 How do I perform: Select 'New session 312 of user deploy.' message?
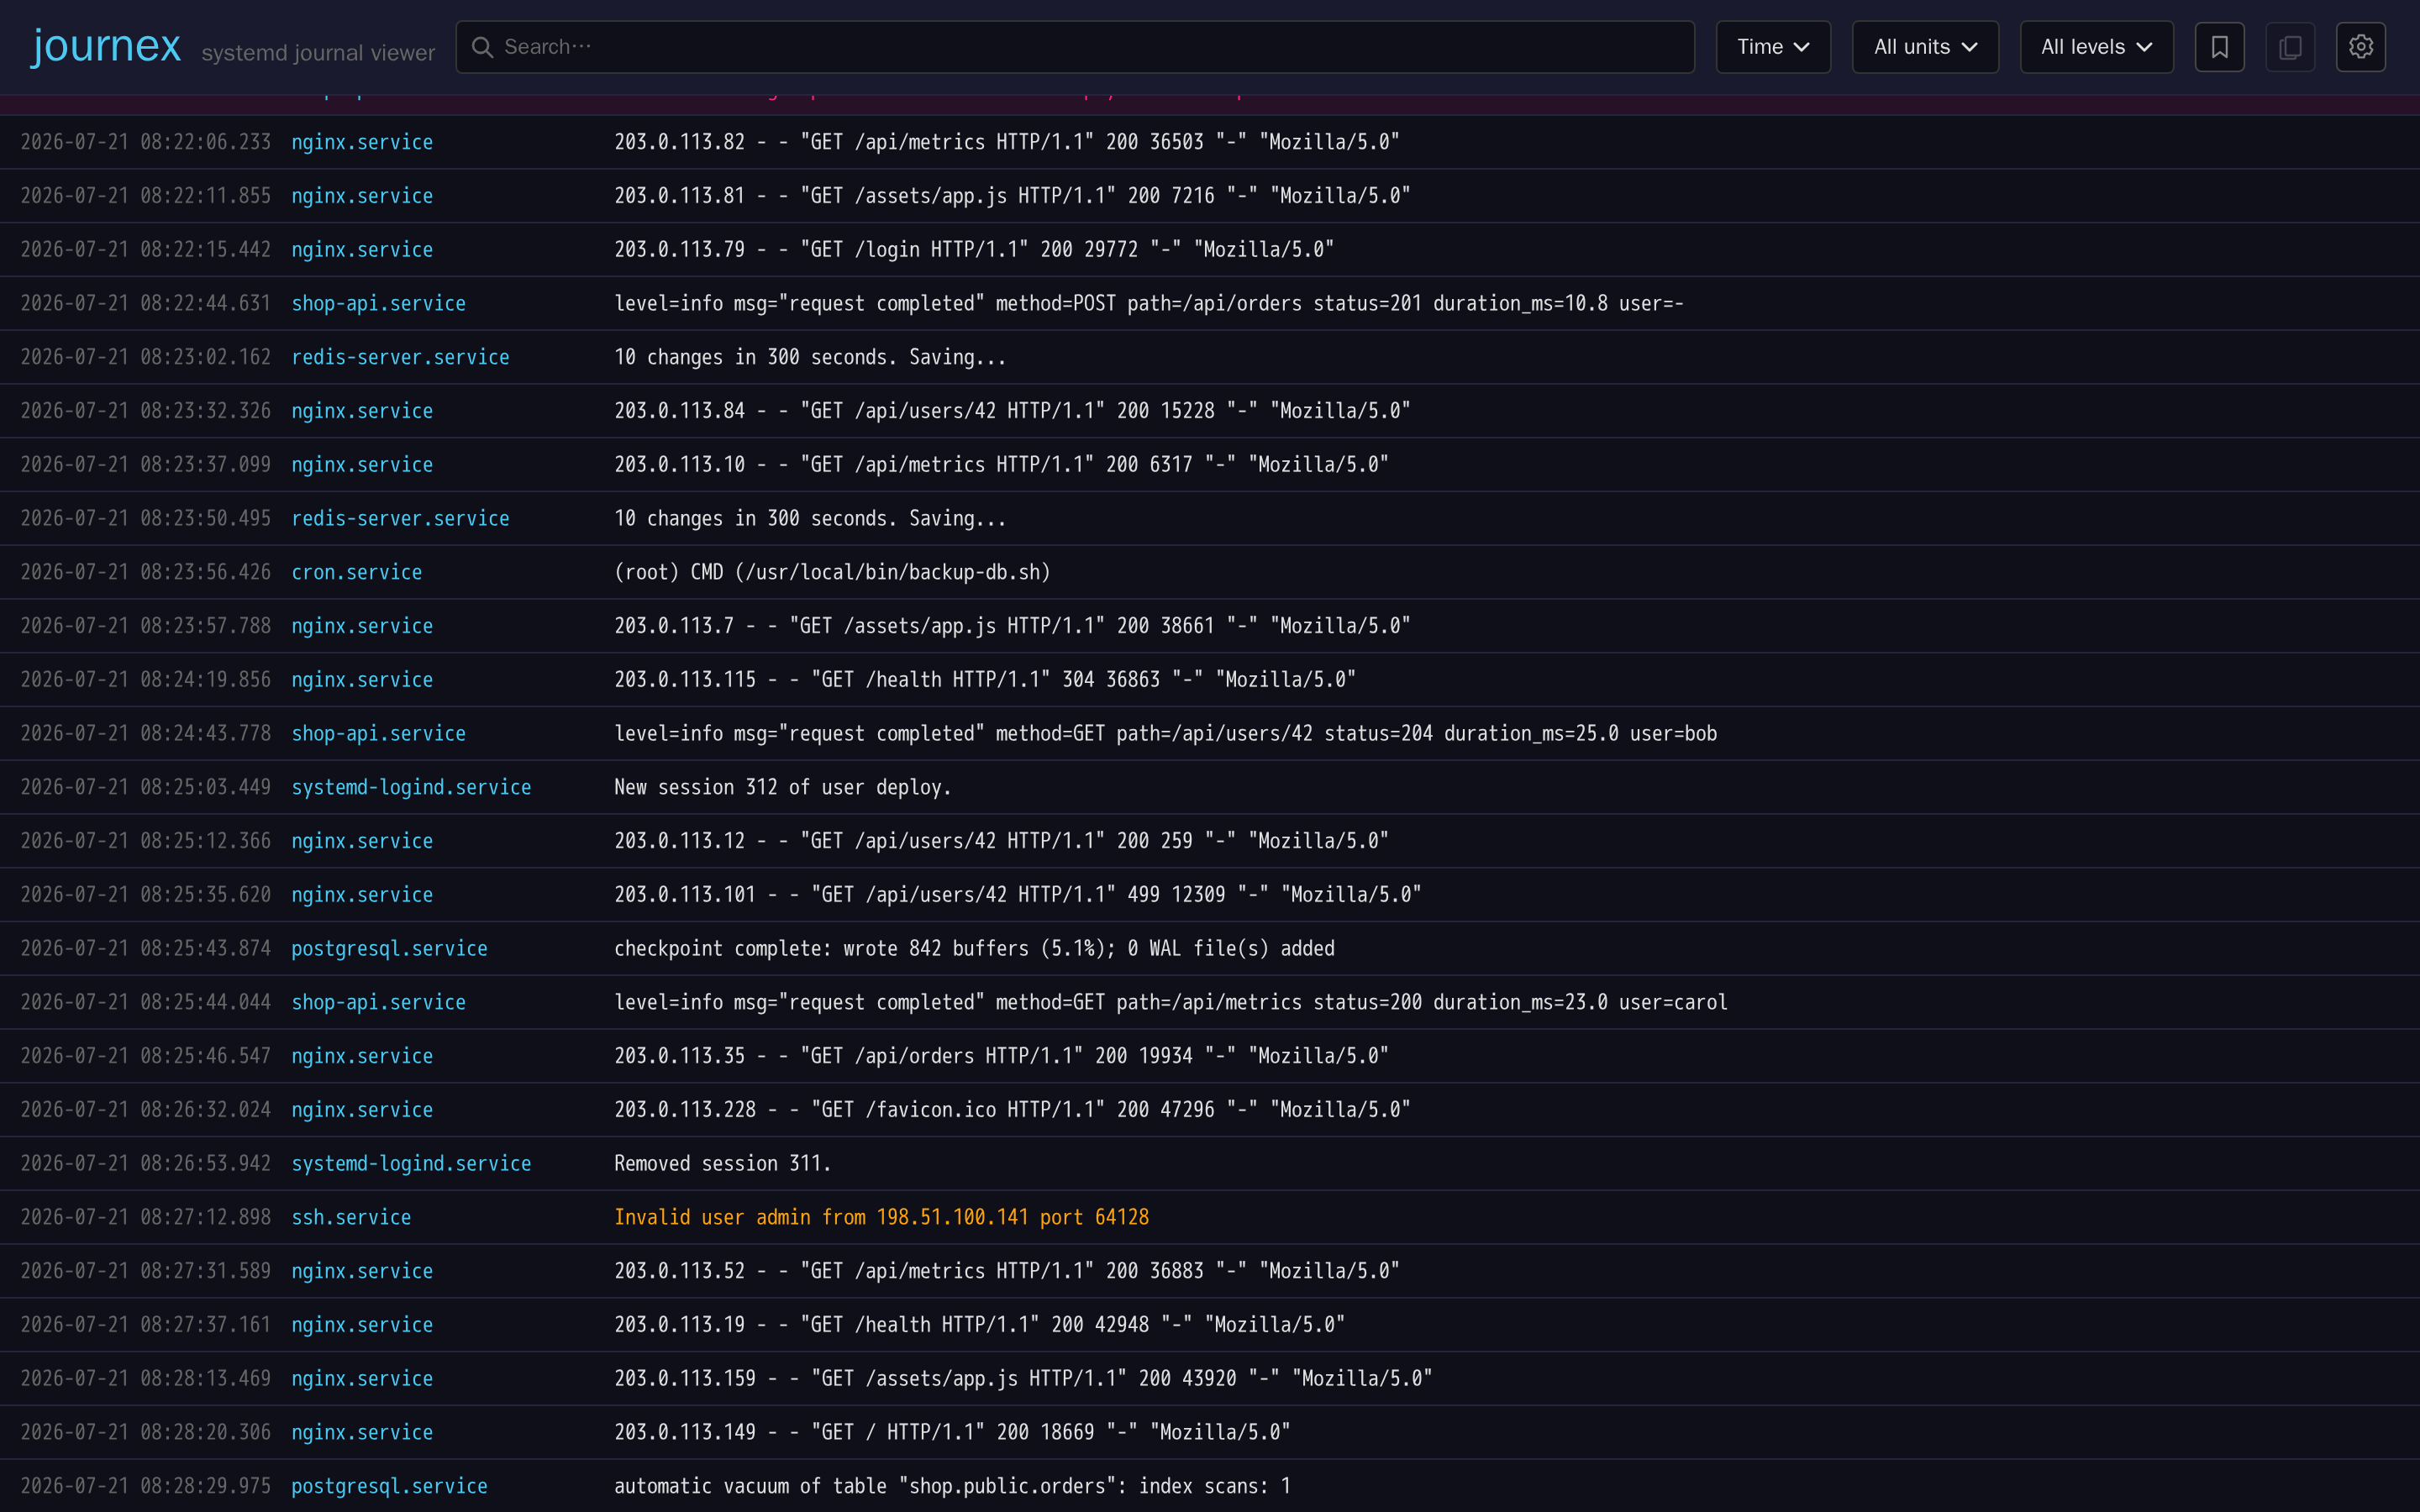[x=782, y=787]
